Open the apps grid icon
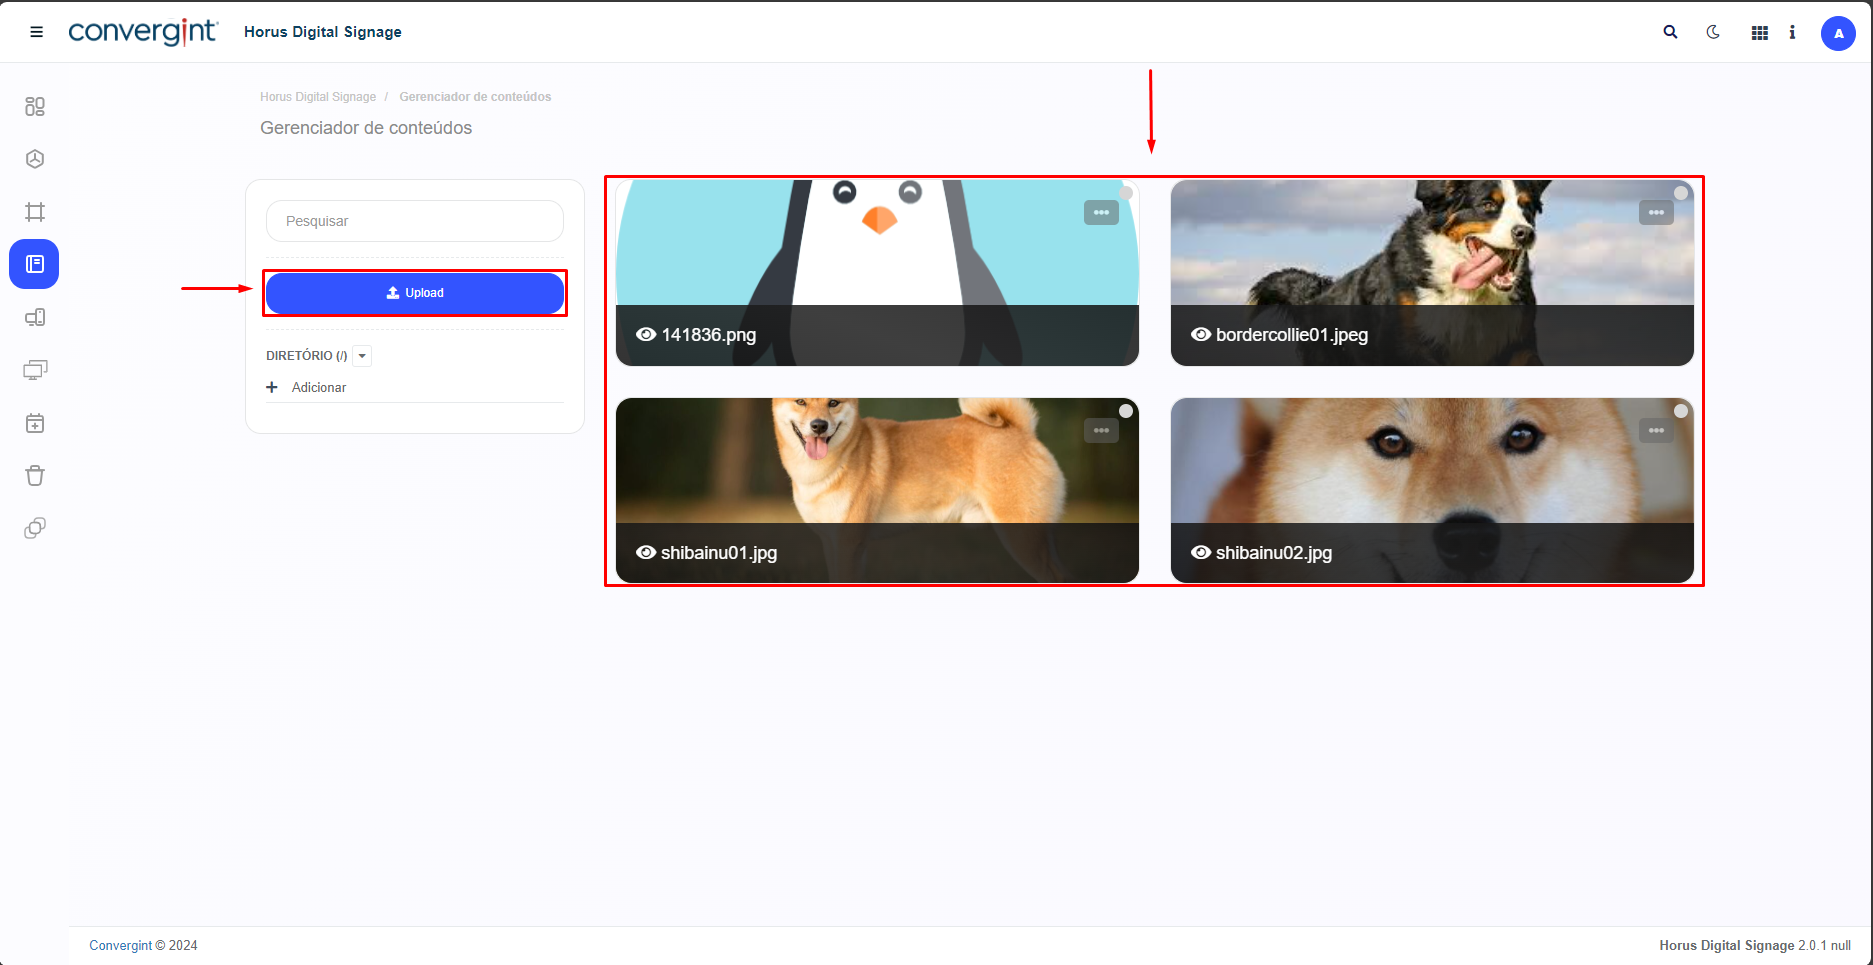The image size is (1873, 965). (x=1760, y=33)
